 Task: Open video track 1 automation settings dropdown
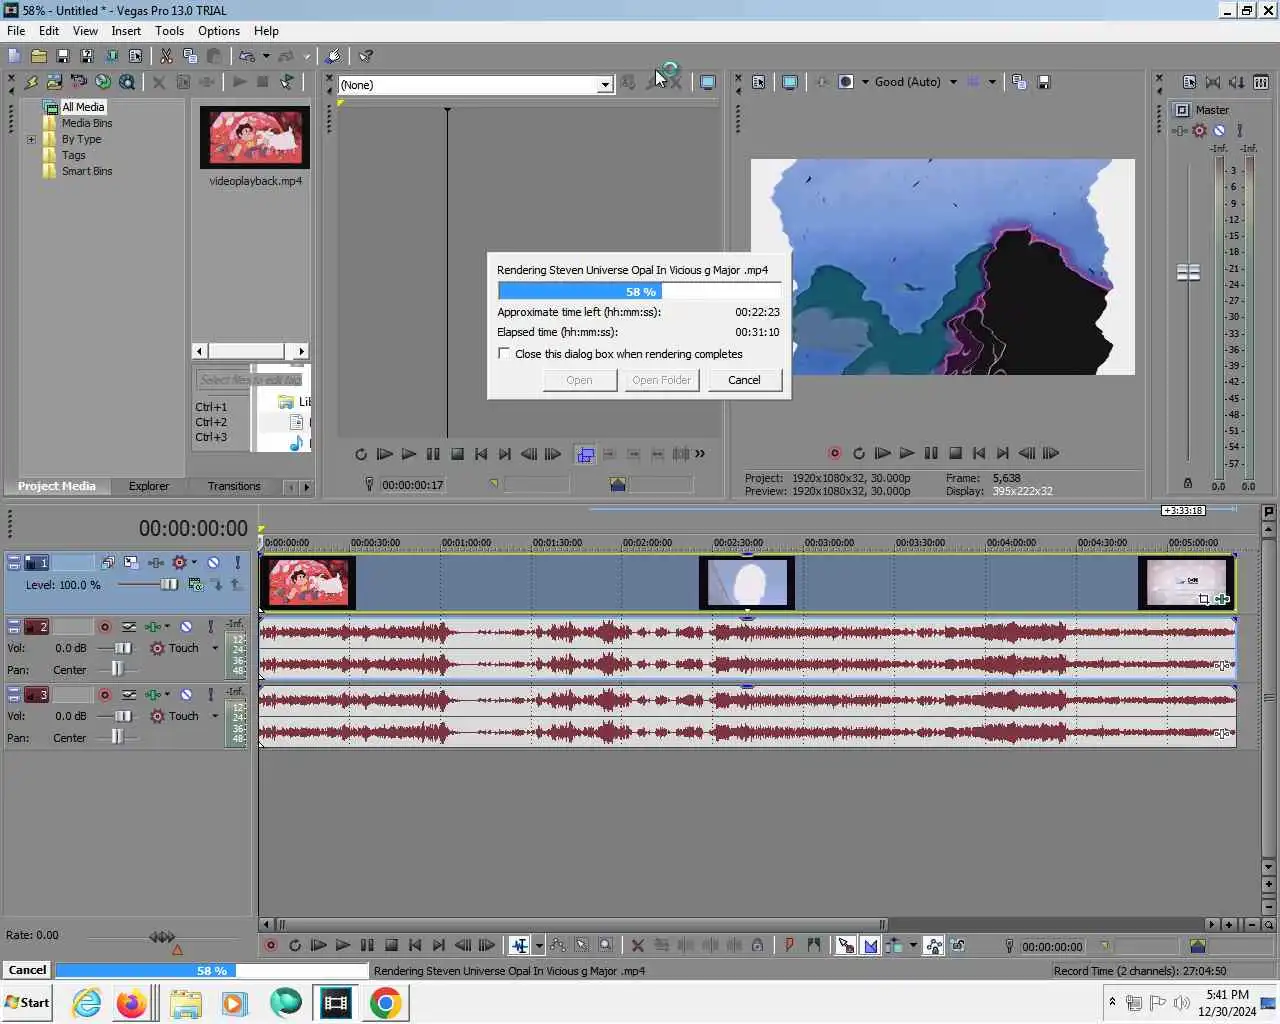tap(194, 562)
